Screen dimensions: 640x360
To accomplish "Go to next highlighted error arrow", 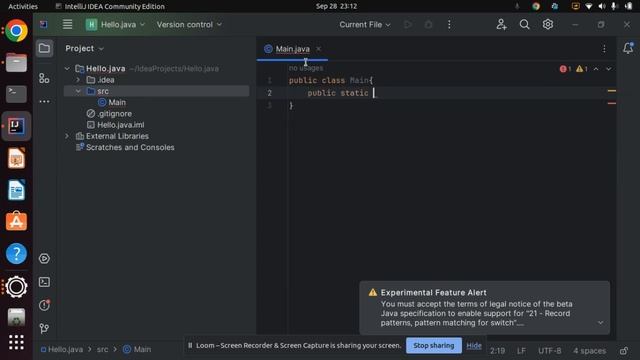I will coord(609,69).
